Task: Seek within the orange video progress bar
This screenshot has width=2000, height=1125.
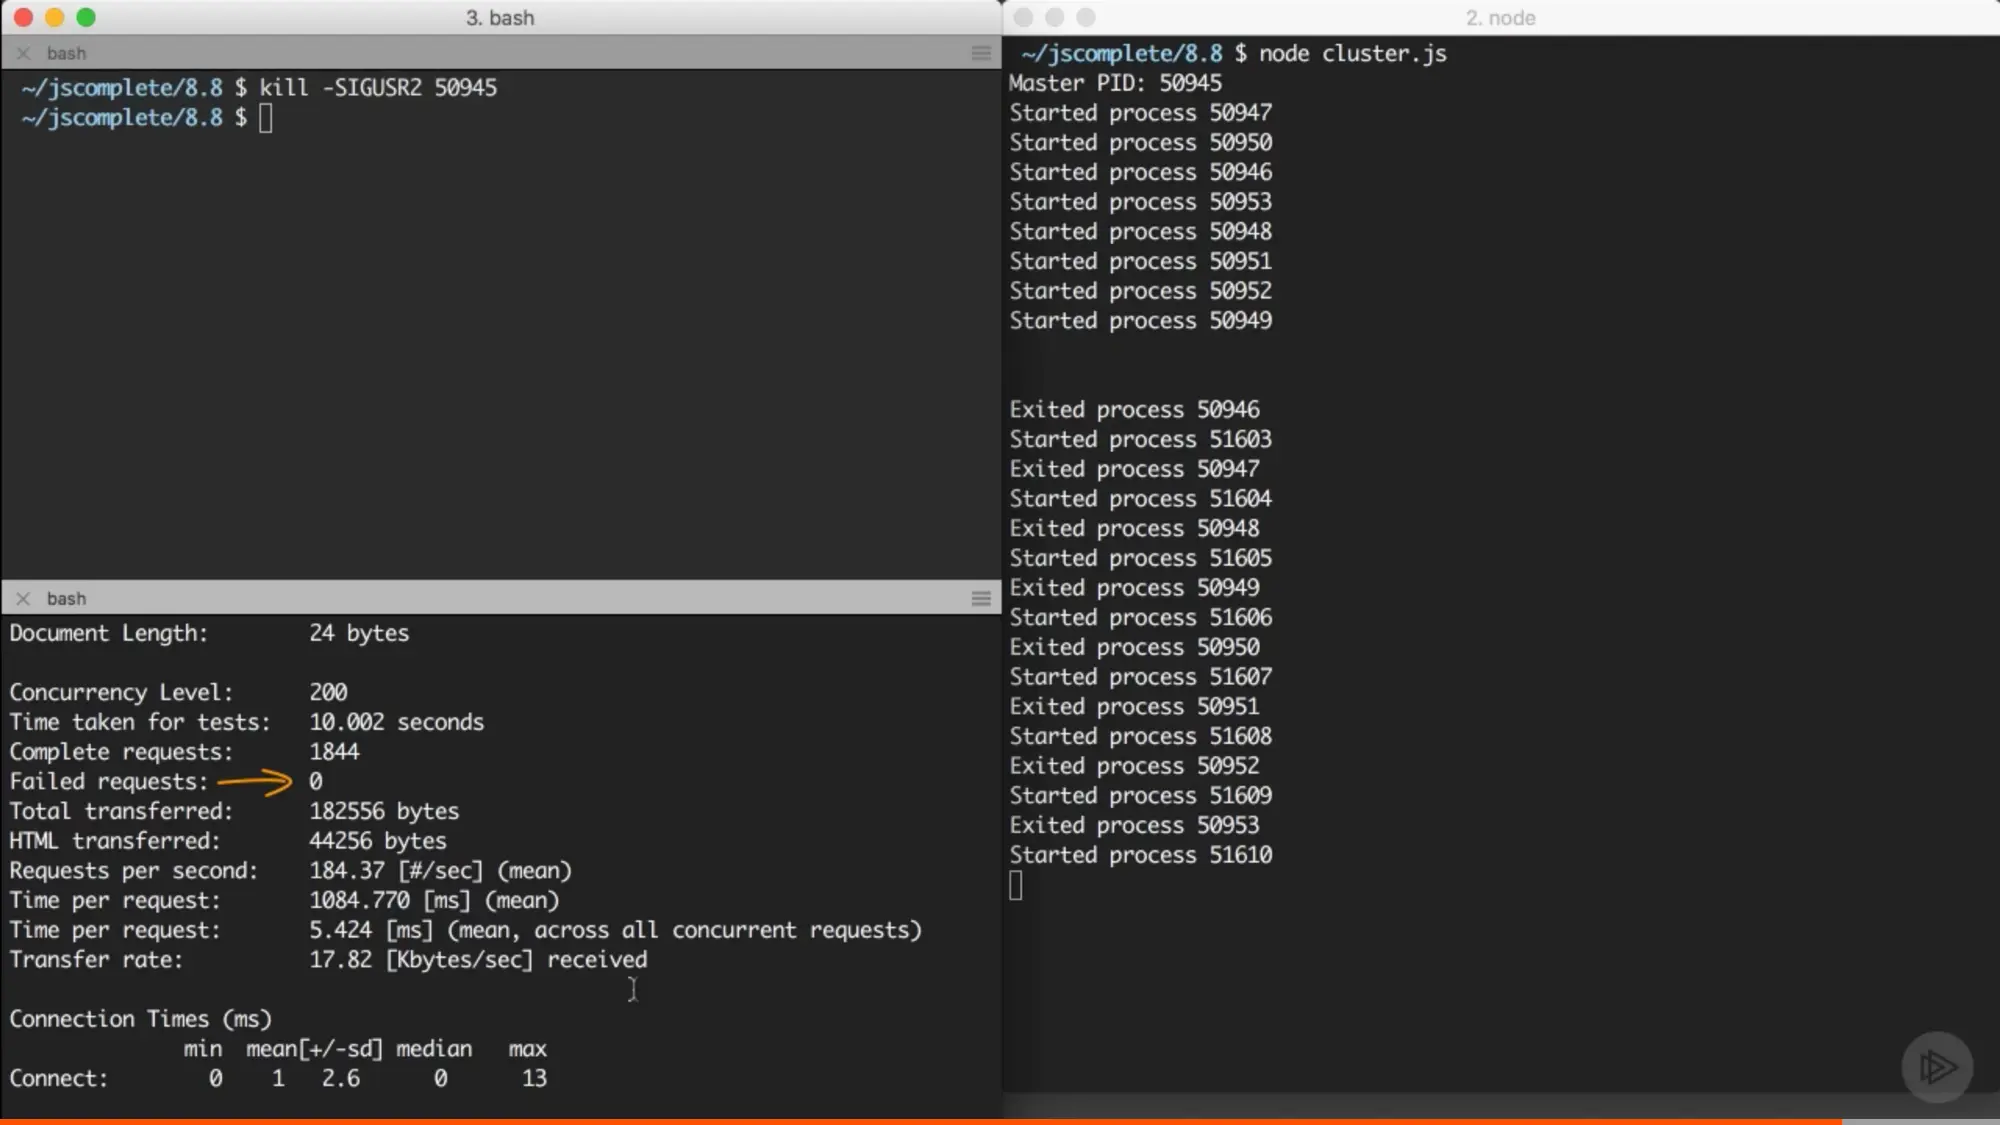Action: point(900,1121)
